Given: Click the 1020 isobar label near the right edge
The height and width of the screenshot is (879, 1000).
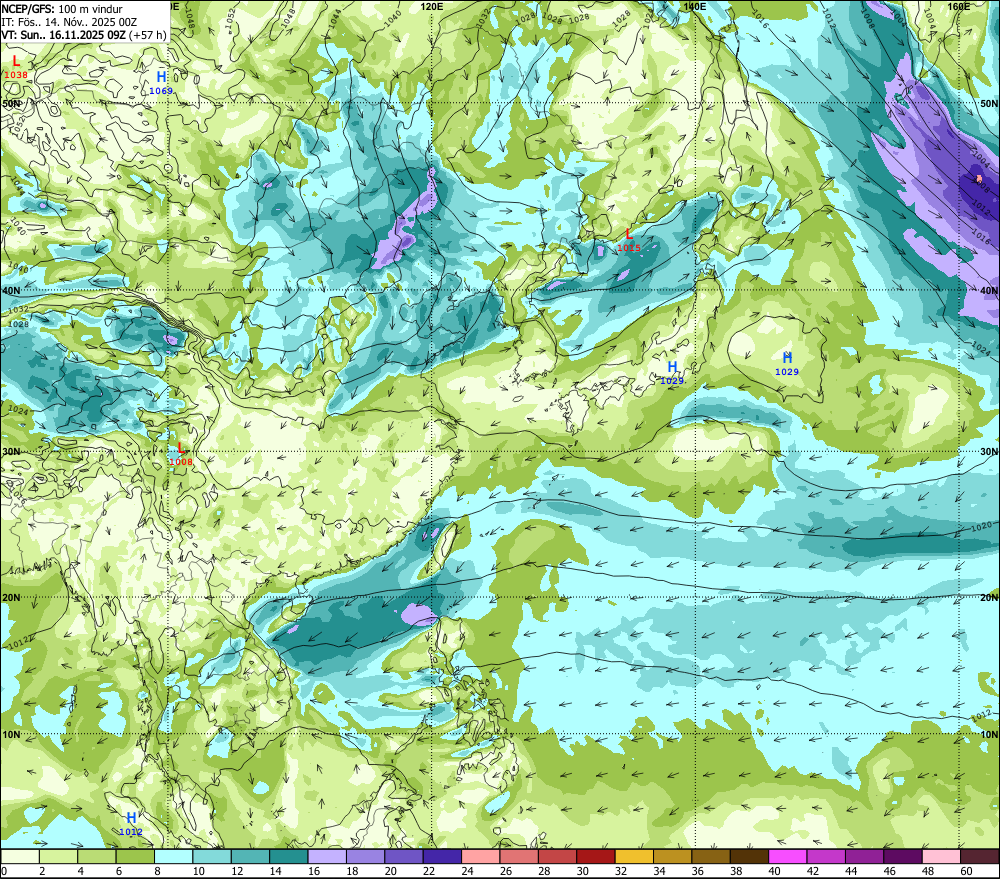Looking at the screenshot, I should [x=982, y=527].
